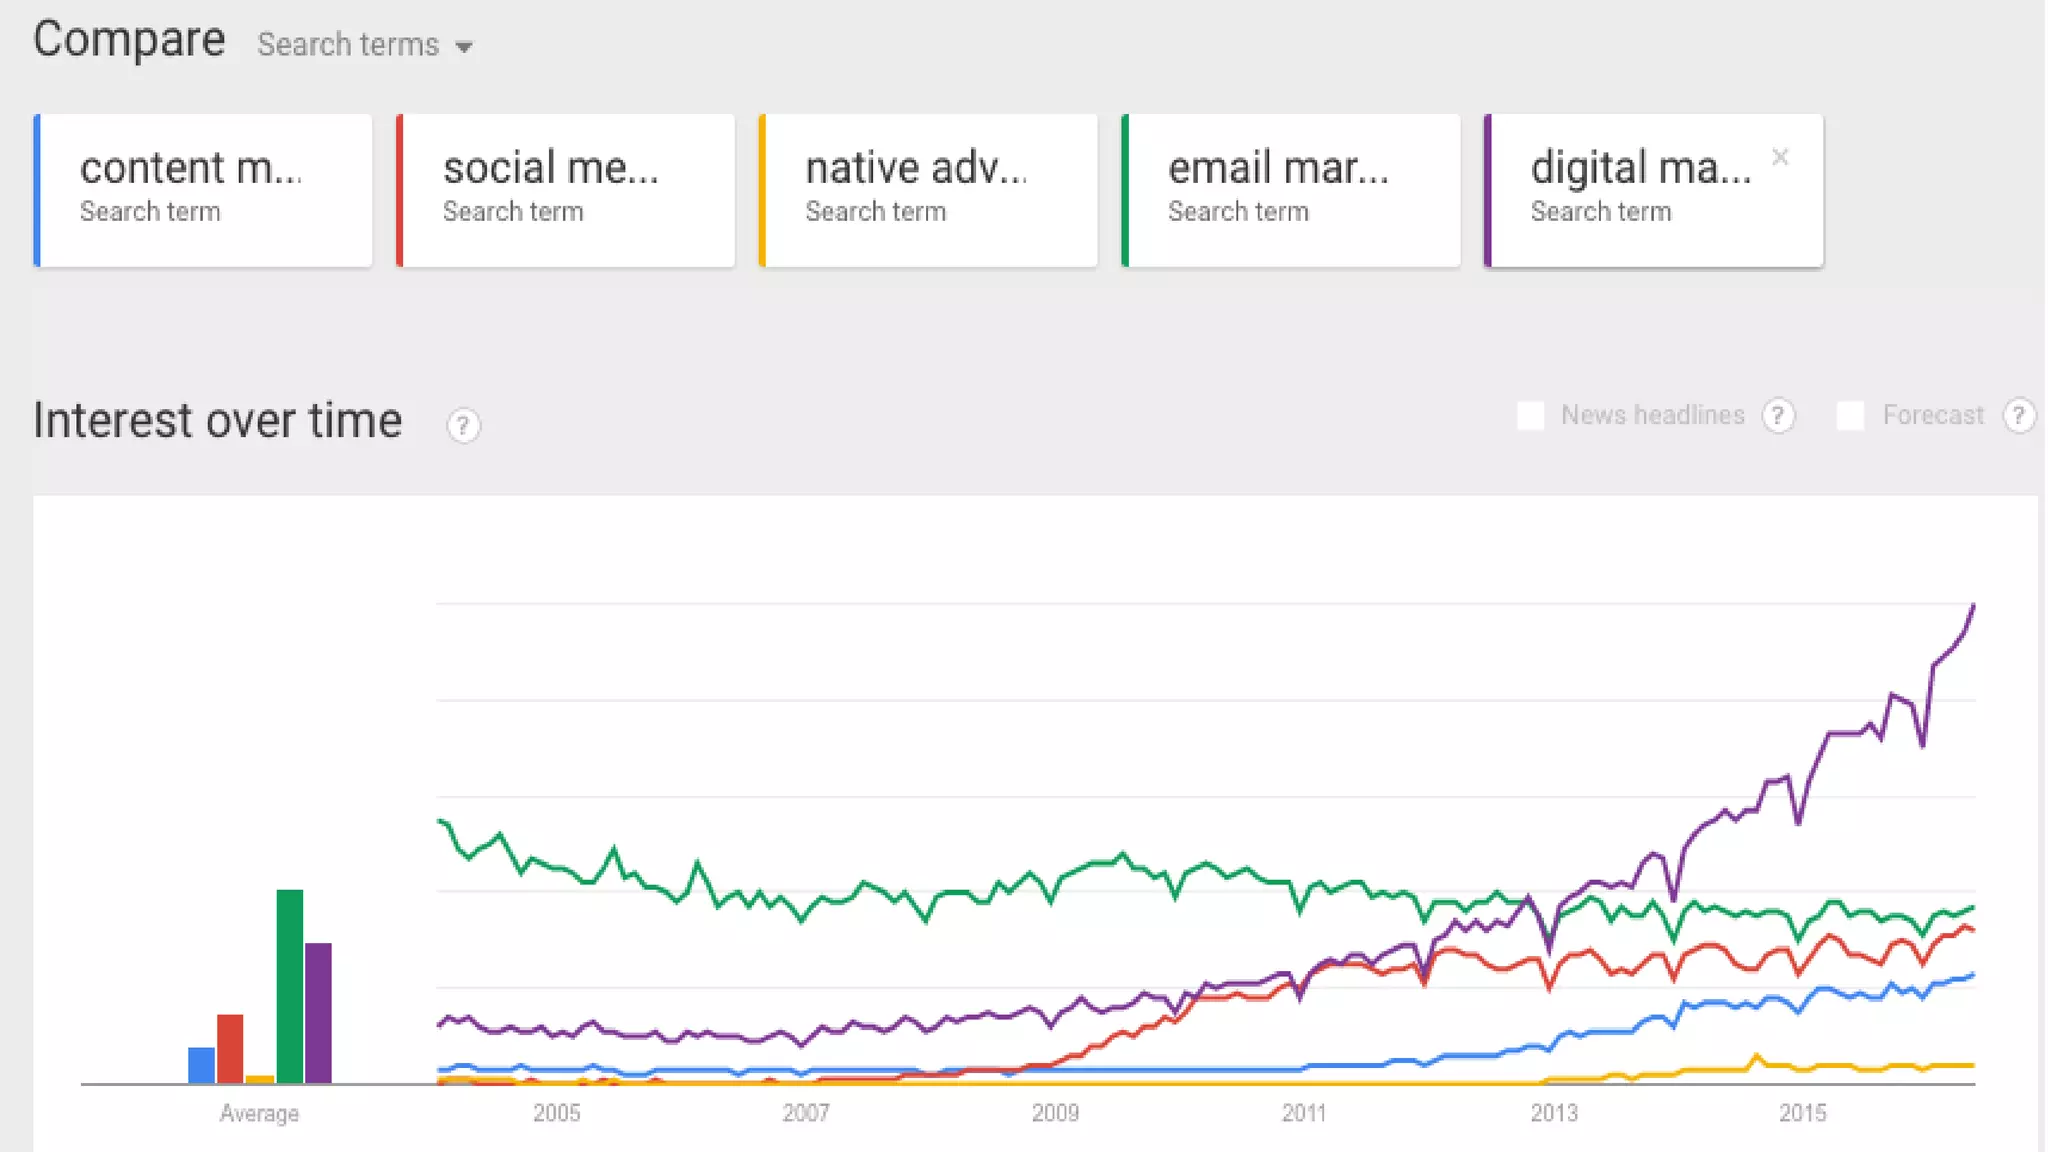Click the native advertising search term card
The image size is (2048, 1152).
point(929,190)
